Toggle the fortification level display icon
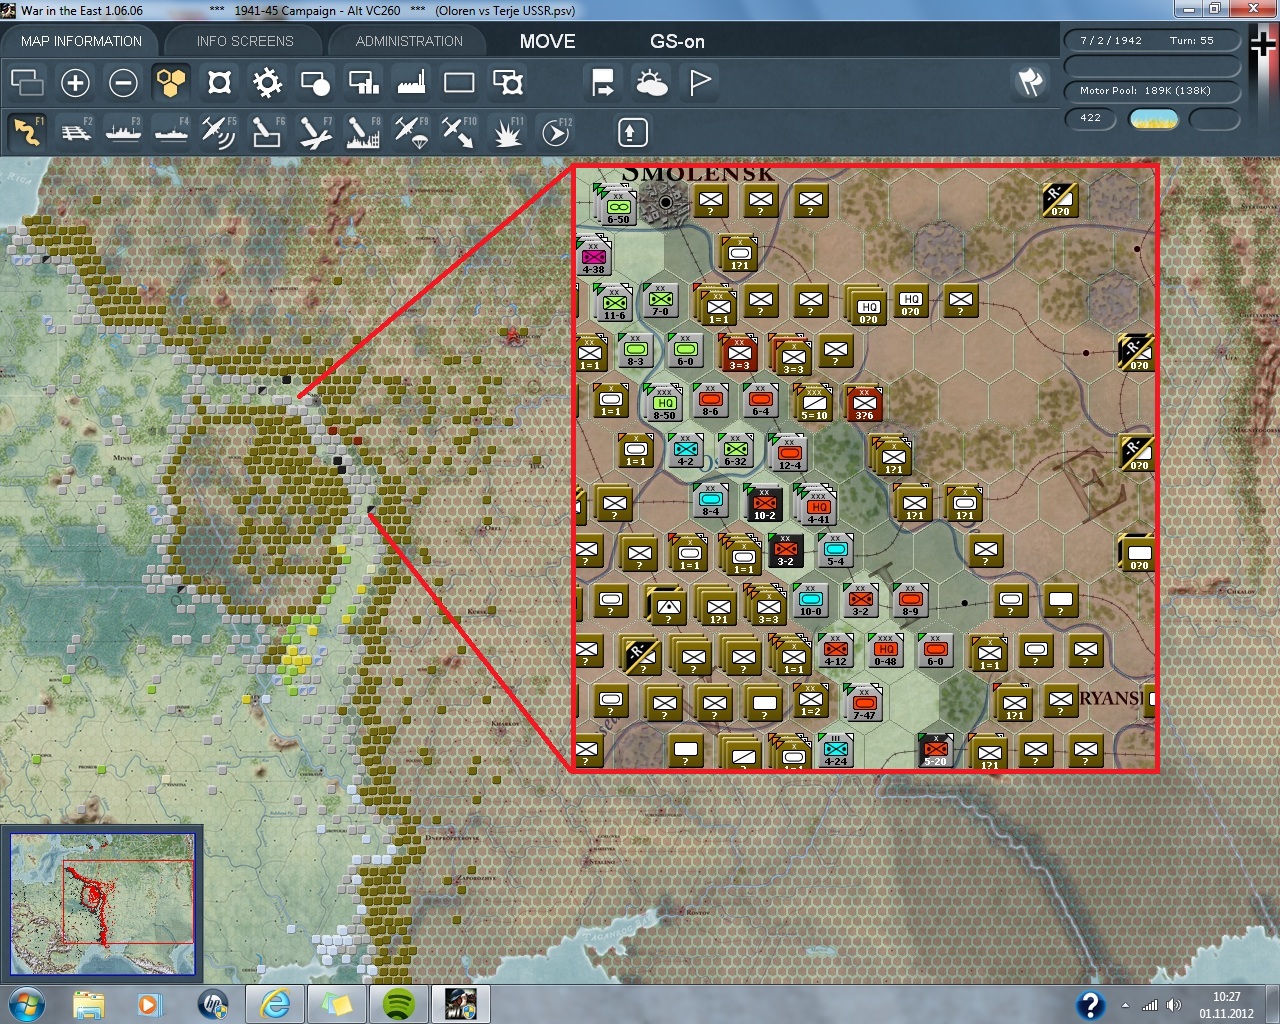 tap(219, 82)
